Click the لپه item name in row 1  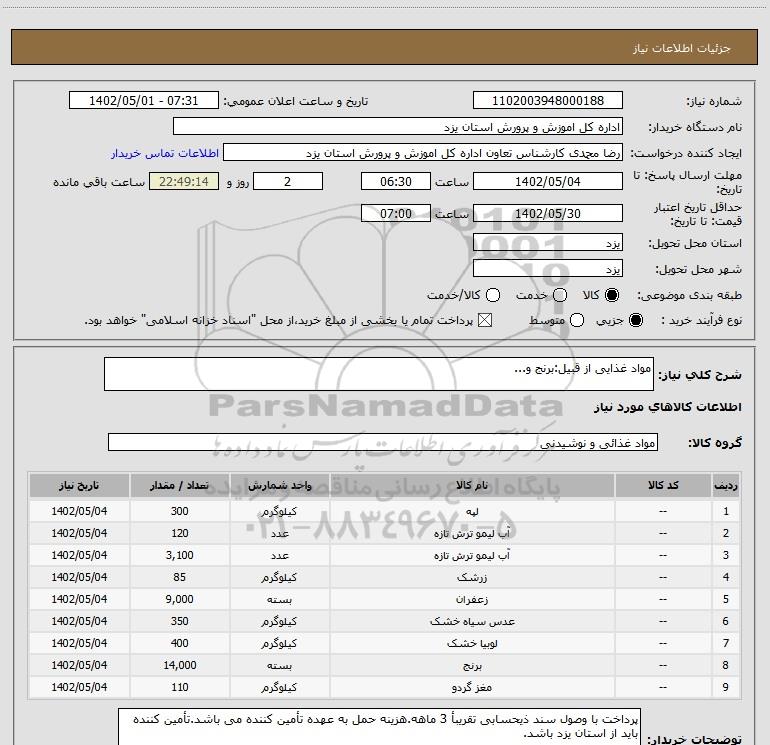point(472,511)
